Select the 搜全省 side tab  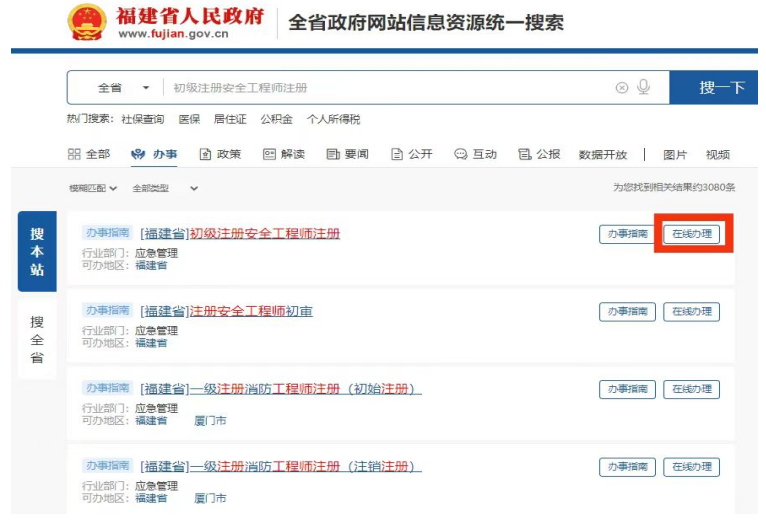point(37,339)
